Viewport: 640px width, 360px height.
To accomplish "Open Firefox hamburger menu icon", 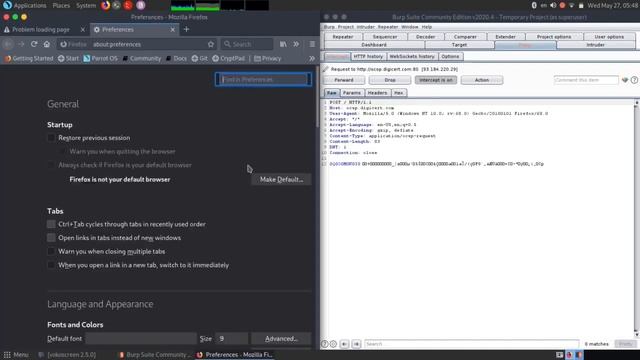I will (x=312, y=44).
